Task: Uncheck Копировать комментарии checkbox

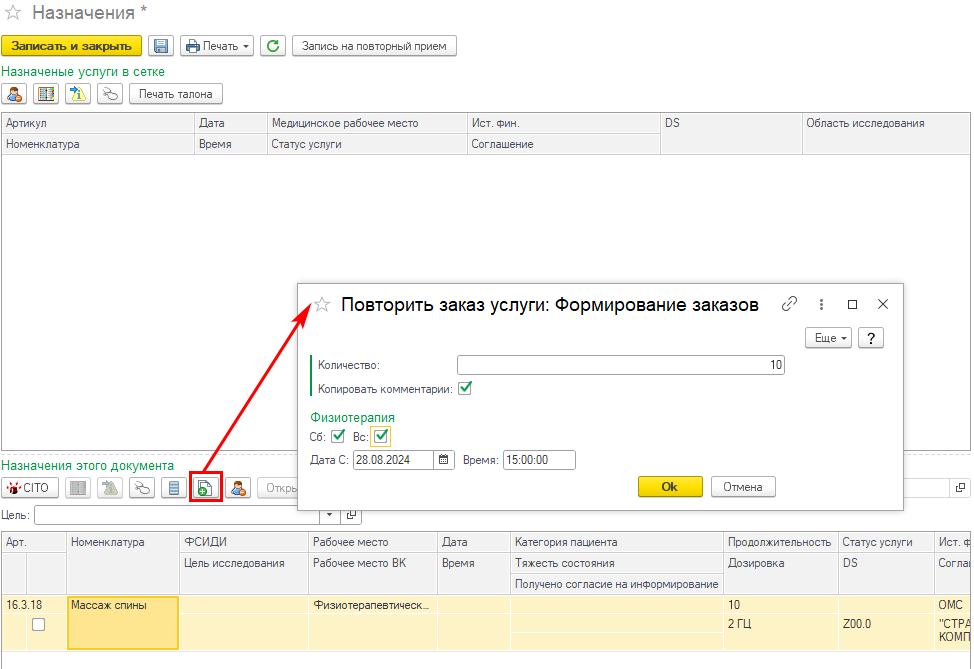Action: pos(464,388)
